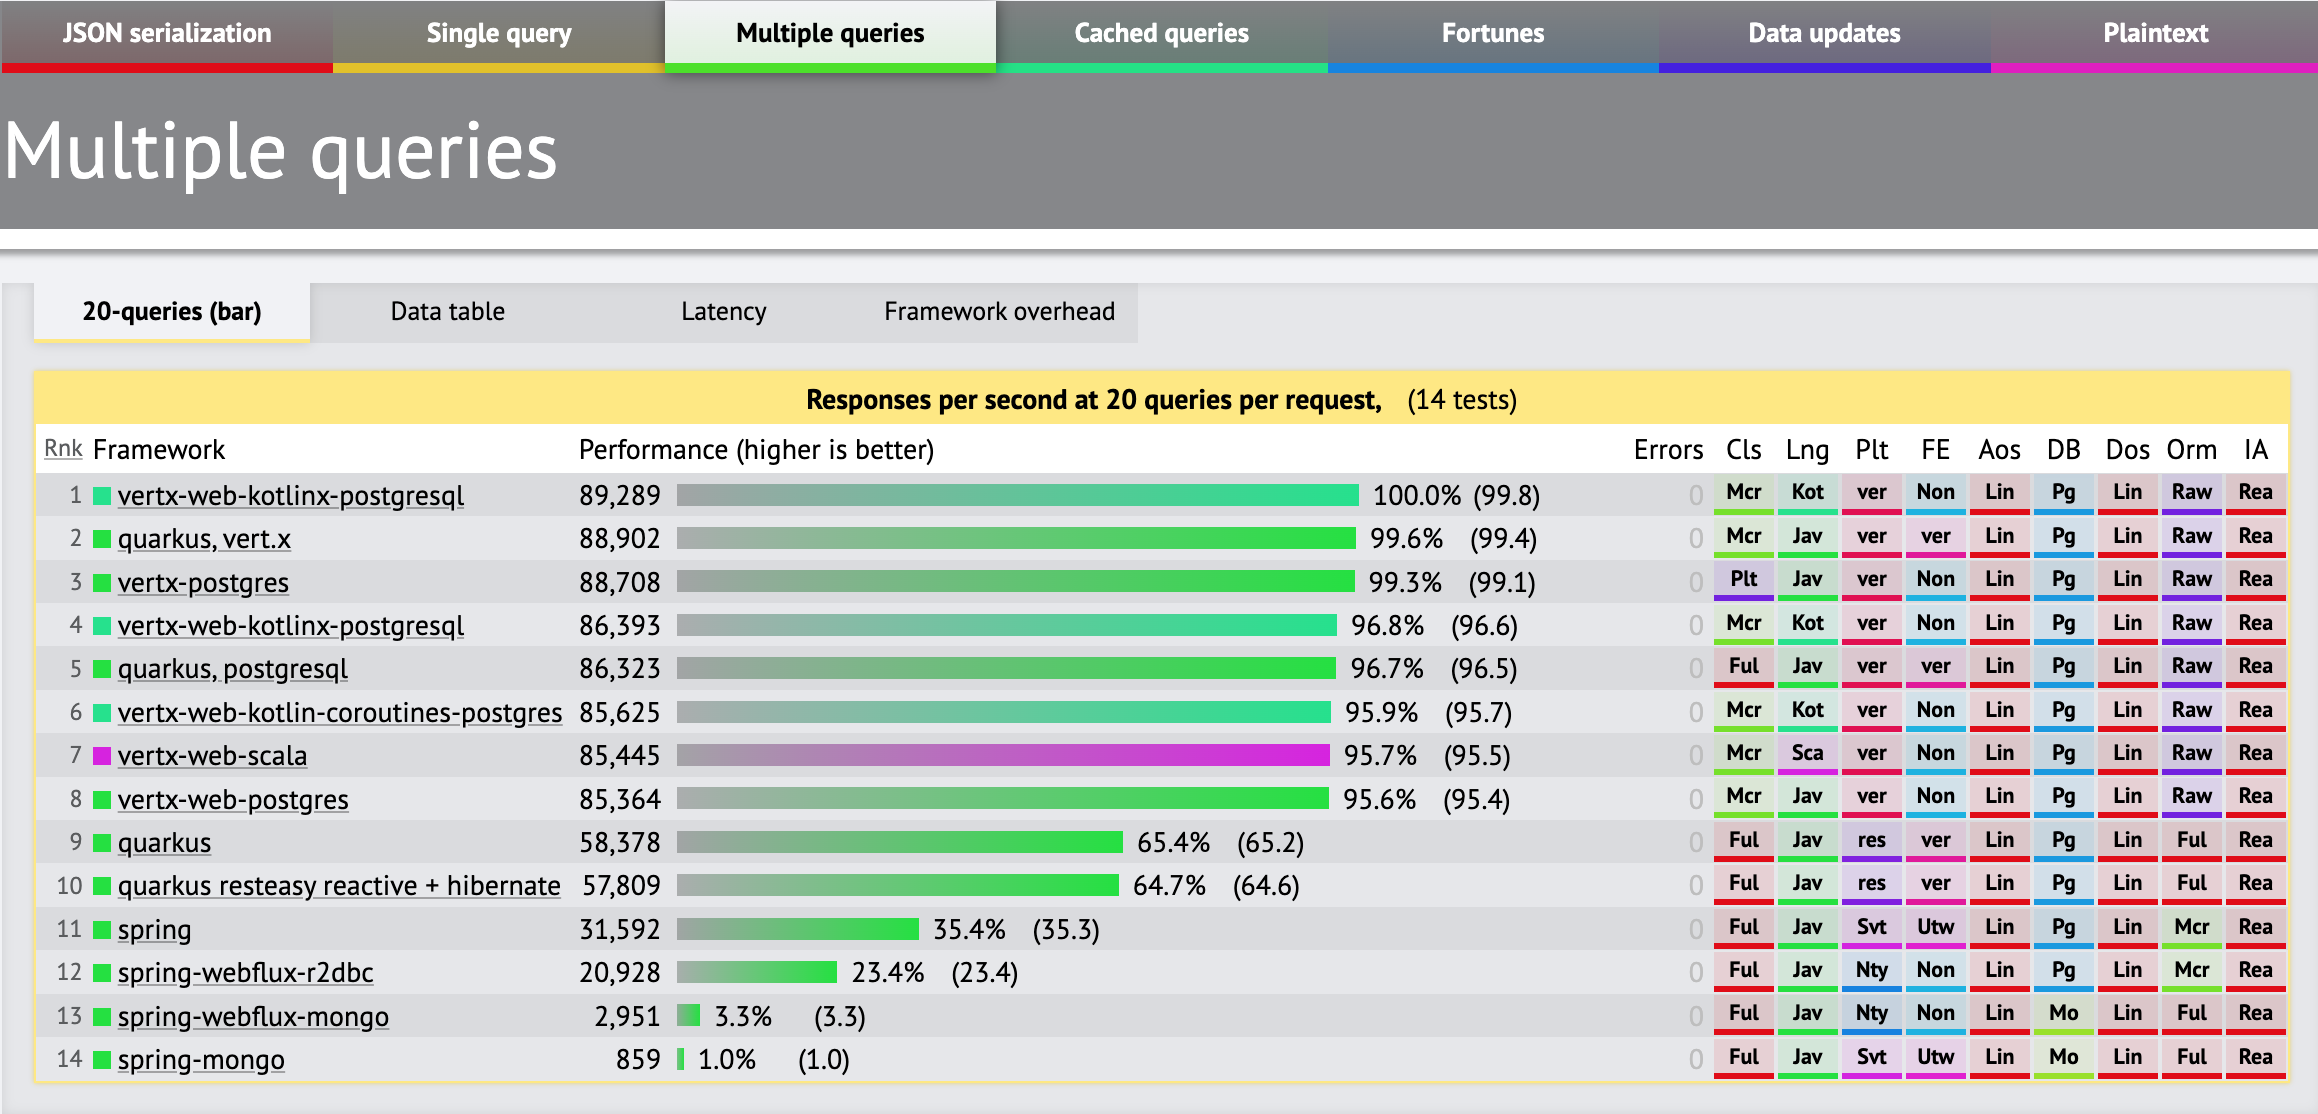Click the Sca language badge in the vertx-web-scala row
Image resolution: width=2318 pixels, height=1114 pixels.
[x=1807, y=753]
